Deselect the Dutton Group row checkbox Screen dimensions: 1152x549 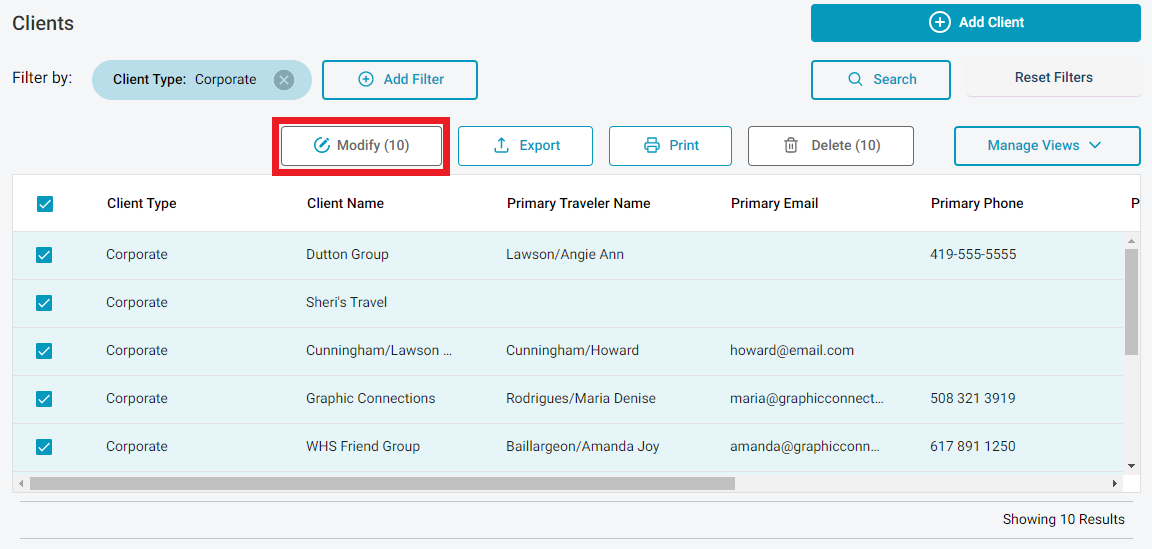44,255
